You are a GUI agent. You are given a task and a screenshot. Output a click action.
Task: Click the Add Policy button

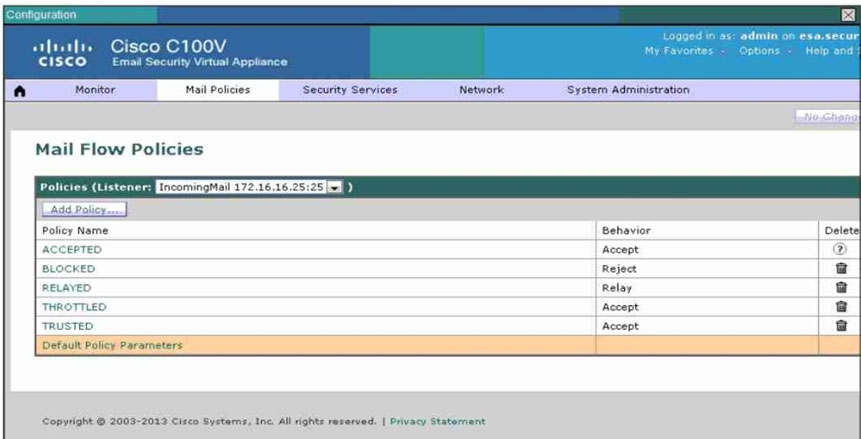click(x=85, y=209)
